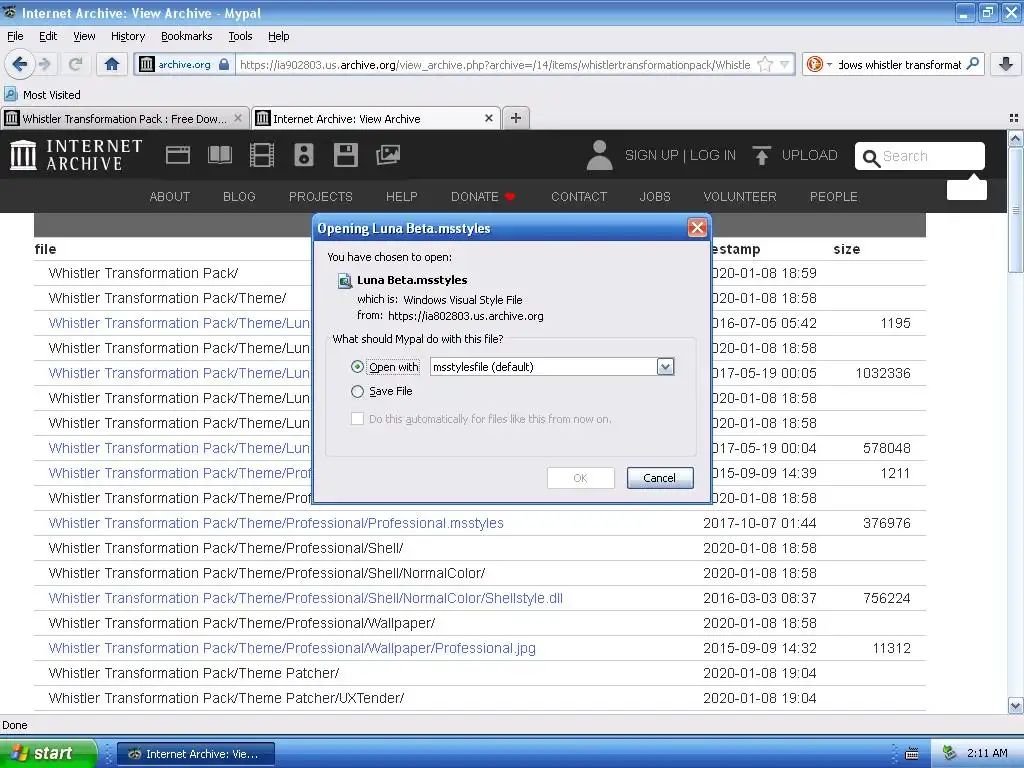Click Cancel in the download dialog
The height and width of the screenshot is (768, 1024).
pyautogui.click(x=660, y=478)
